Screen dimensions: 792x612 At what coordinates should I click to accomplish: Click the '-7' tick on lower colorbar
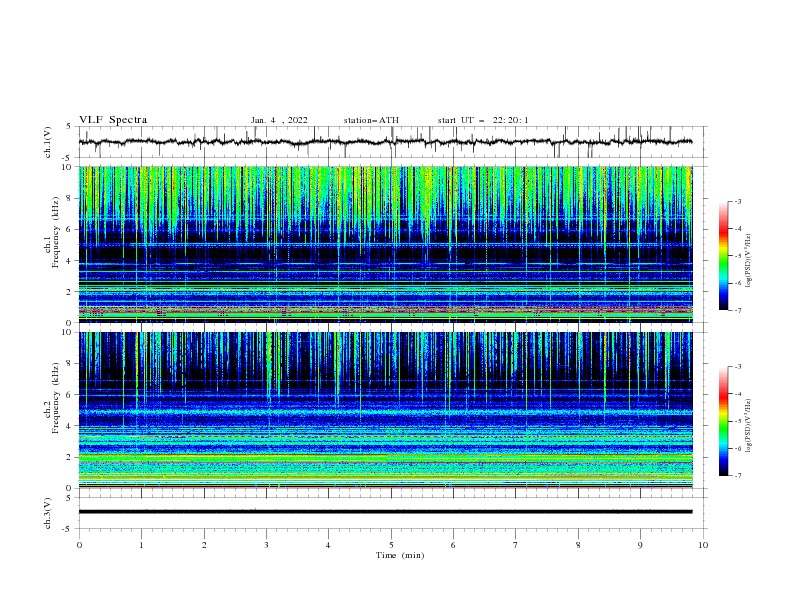[x=737, y=475]
